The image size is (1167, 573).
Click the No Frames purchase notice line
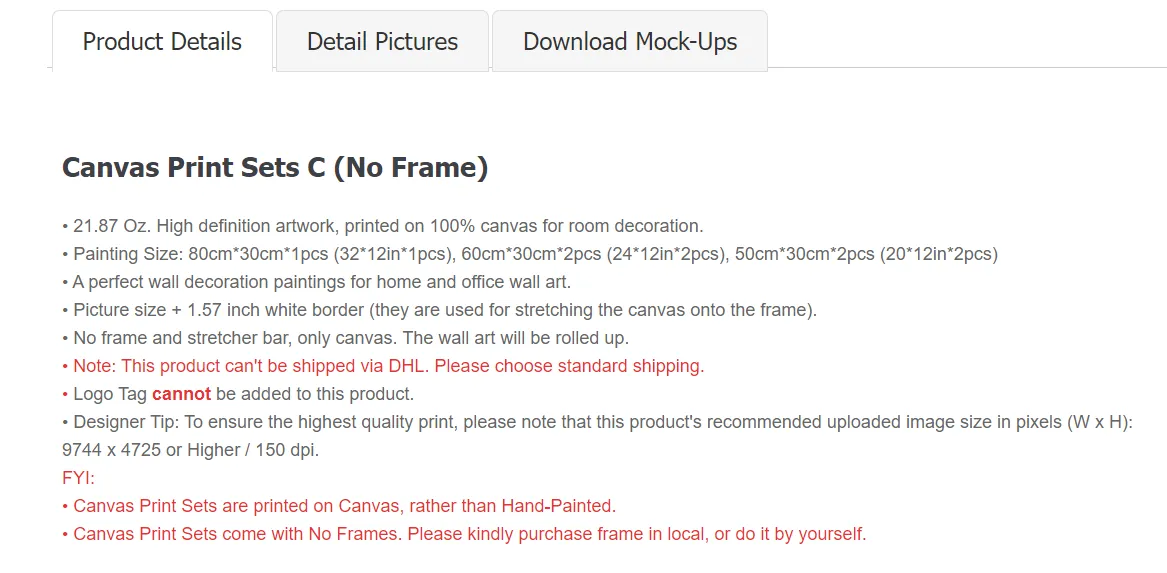tap(464, 534)
